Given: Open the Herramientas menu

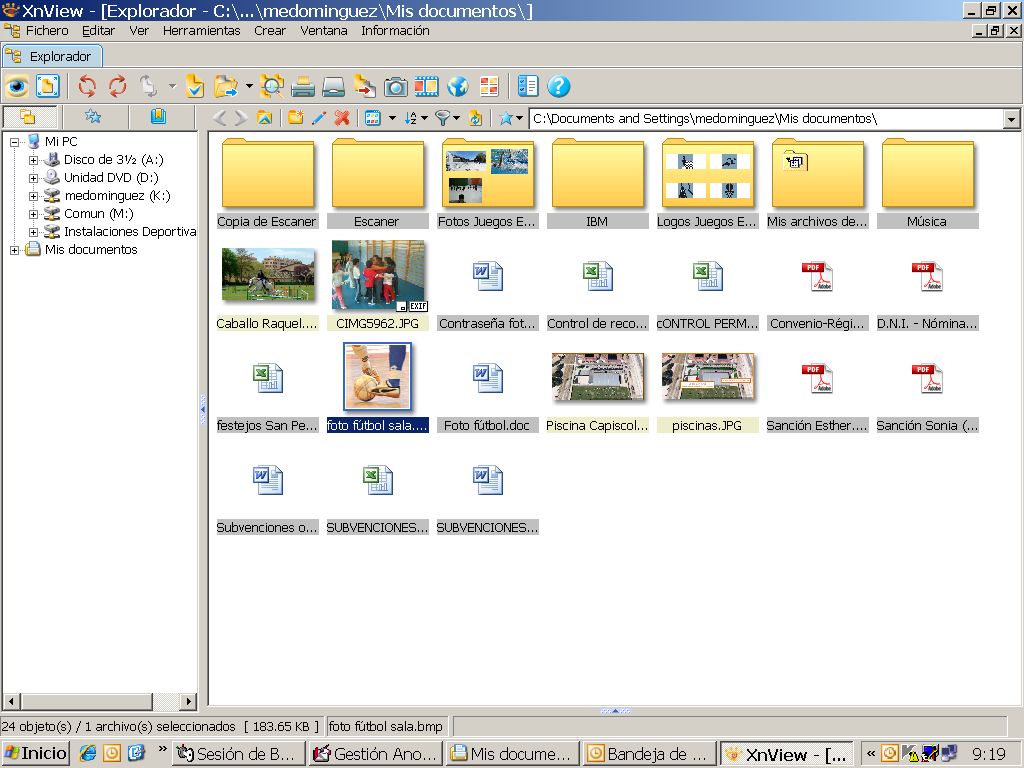Looking at the screenshot, I should [201, 31].
